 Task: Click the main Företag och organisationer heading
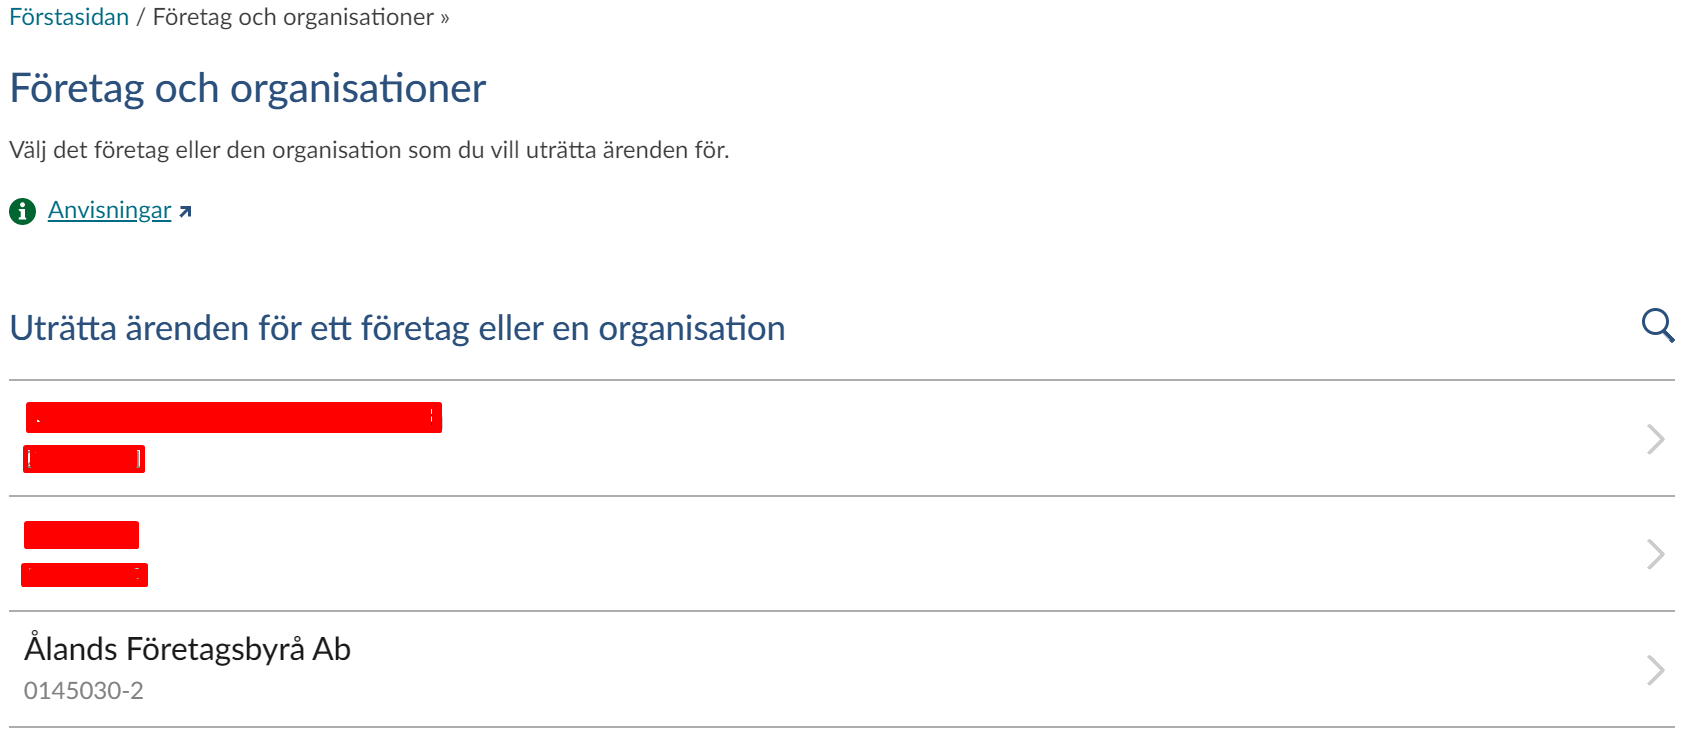[x=247, y=88]
